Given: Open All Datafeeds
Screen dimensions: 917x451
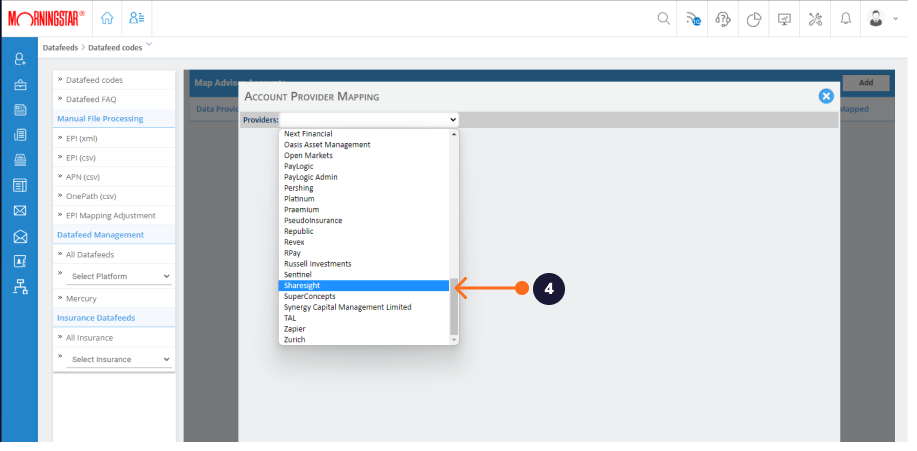Looking at the screenshot, I should point(90,254).
